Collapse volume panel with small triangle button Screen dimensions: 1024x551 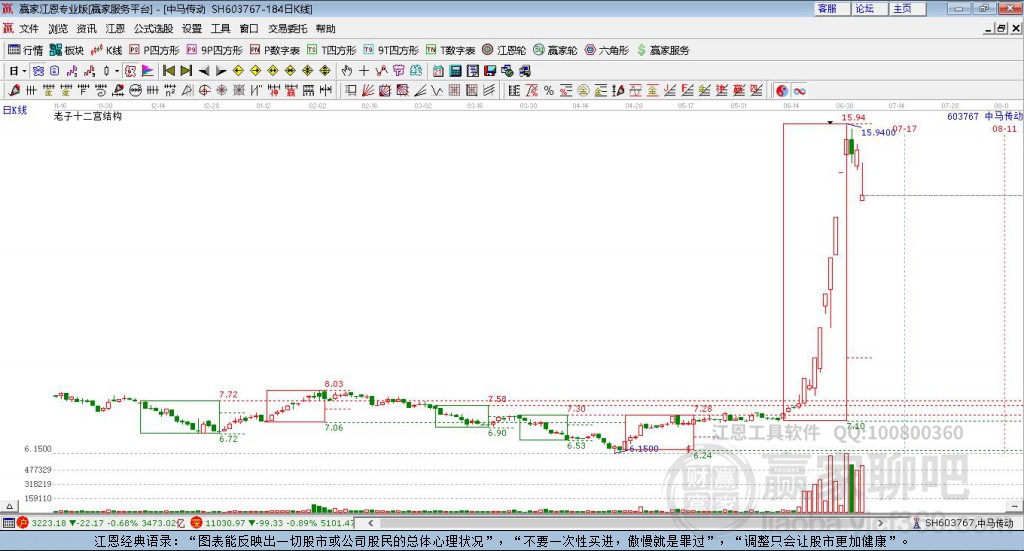point(9,506)
